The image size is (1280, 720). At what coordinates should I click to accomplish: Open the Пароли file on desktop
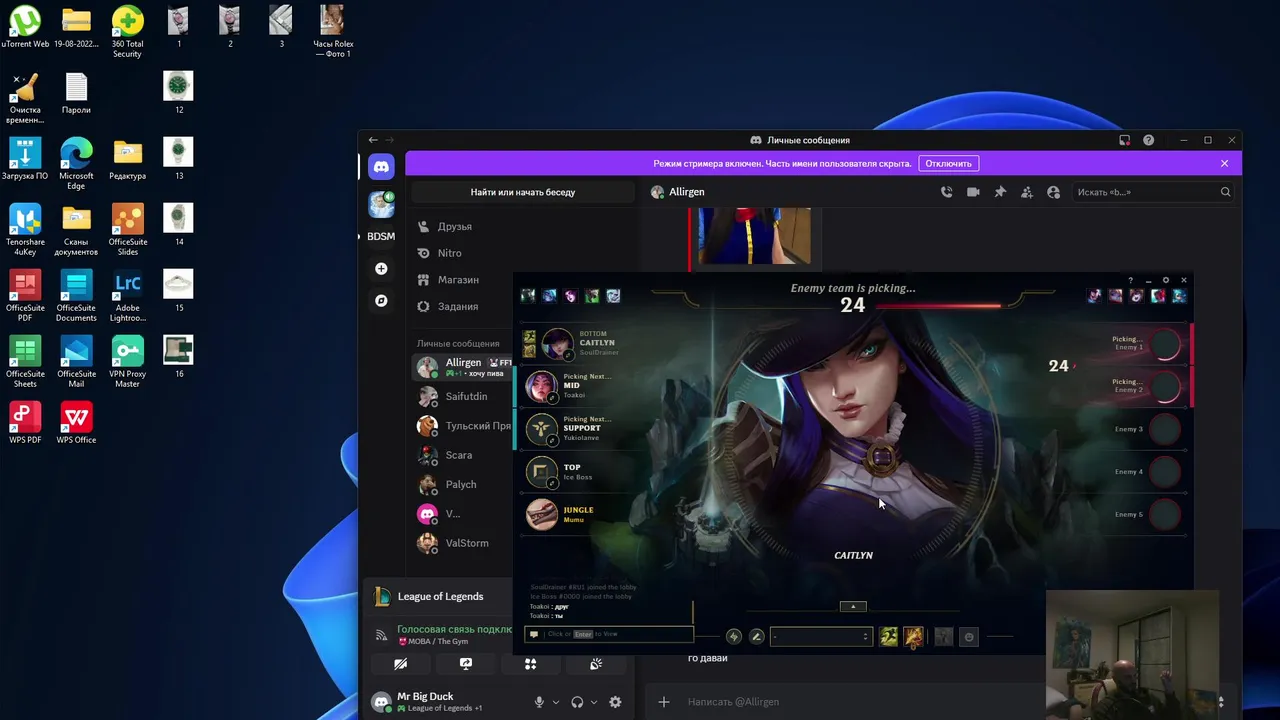pyautogui.click(x=76, y=93)
